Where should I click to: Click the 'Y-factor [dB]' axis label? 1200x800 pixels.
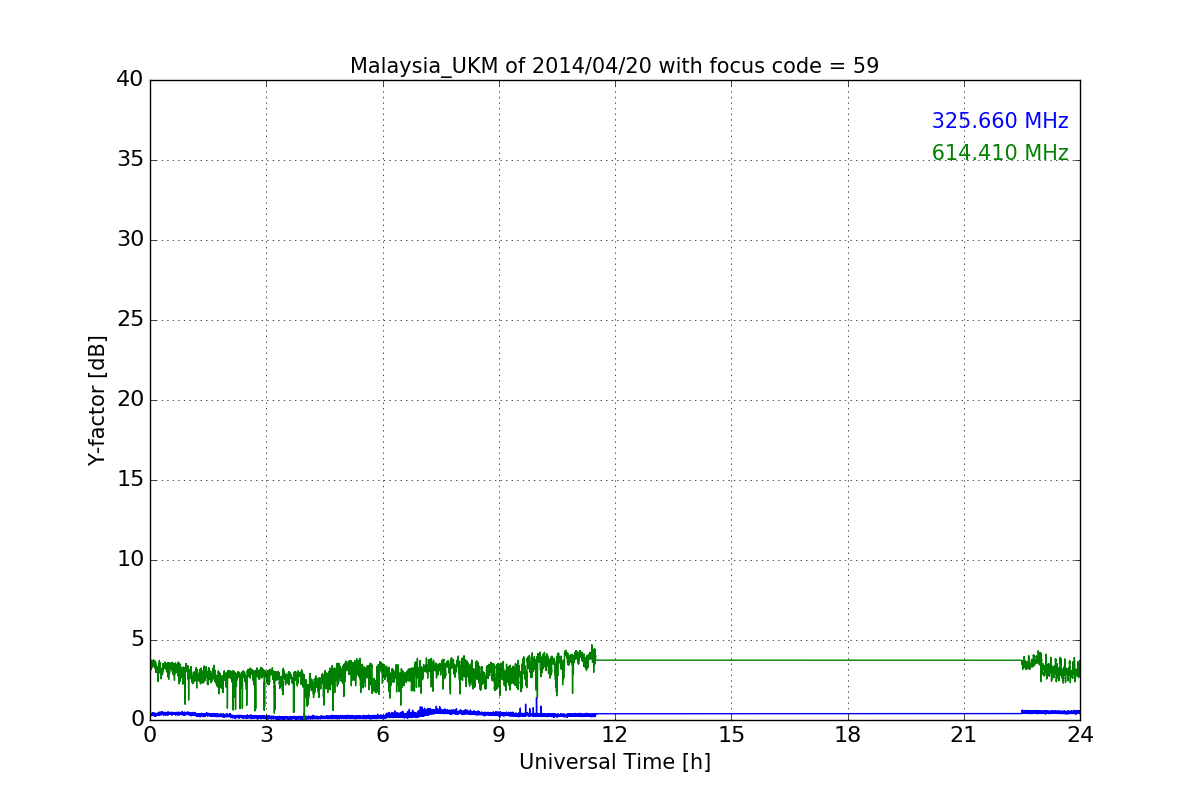[97, 400]
